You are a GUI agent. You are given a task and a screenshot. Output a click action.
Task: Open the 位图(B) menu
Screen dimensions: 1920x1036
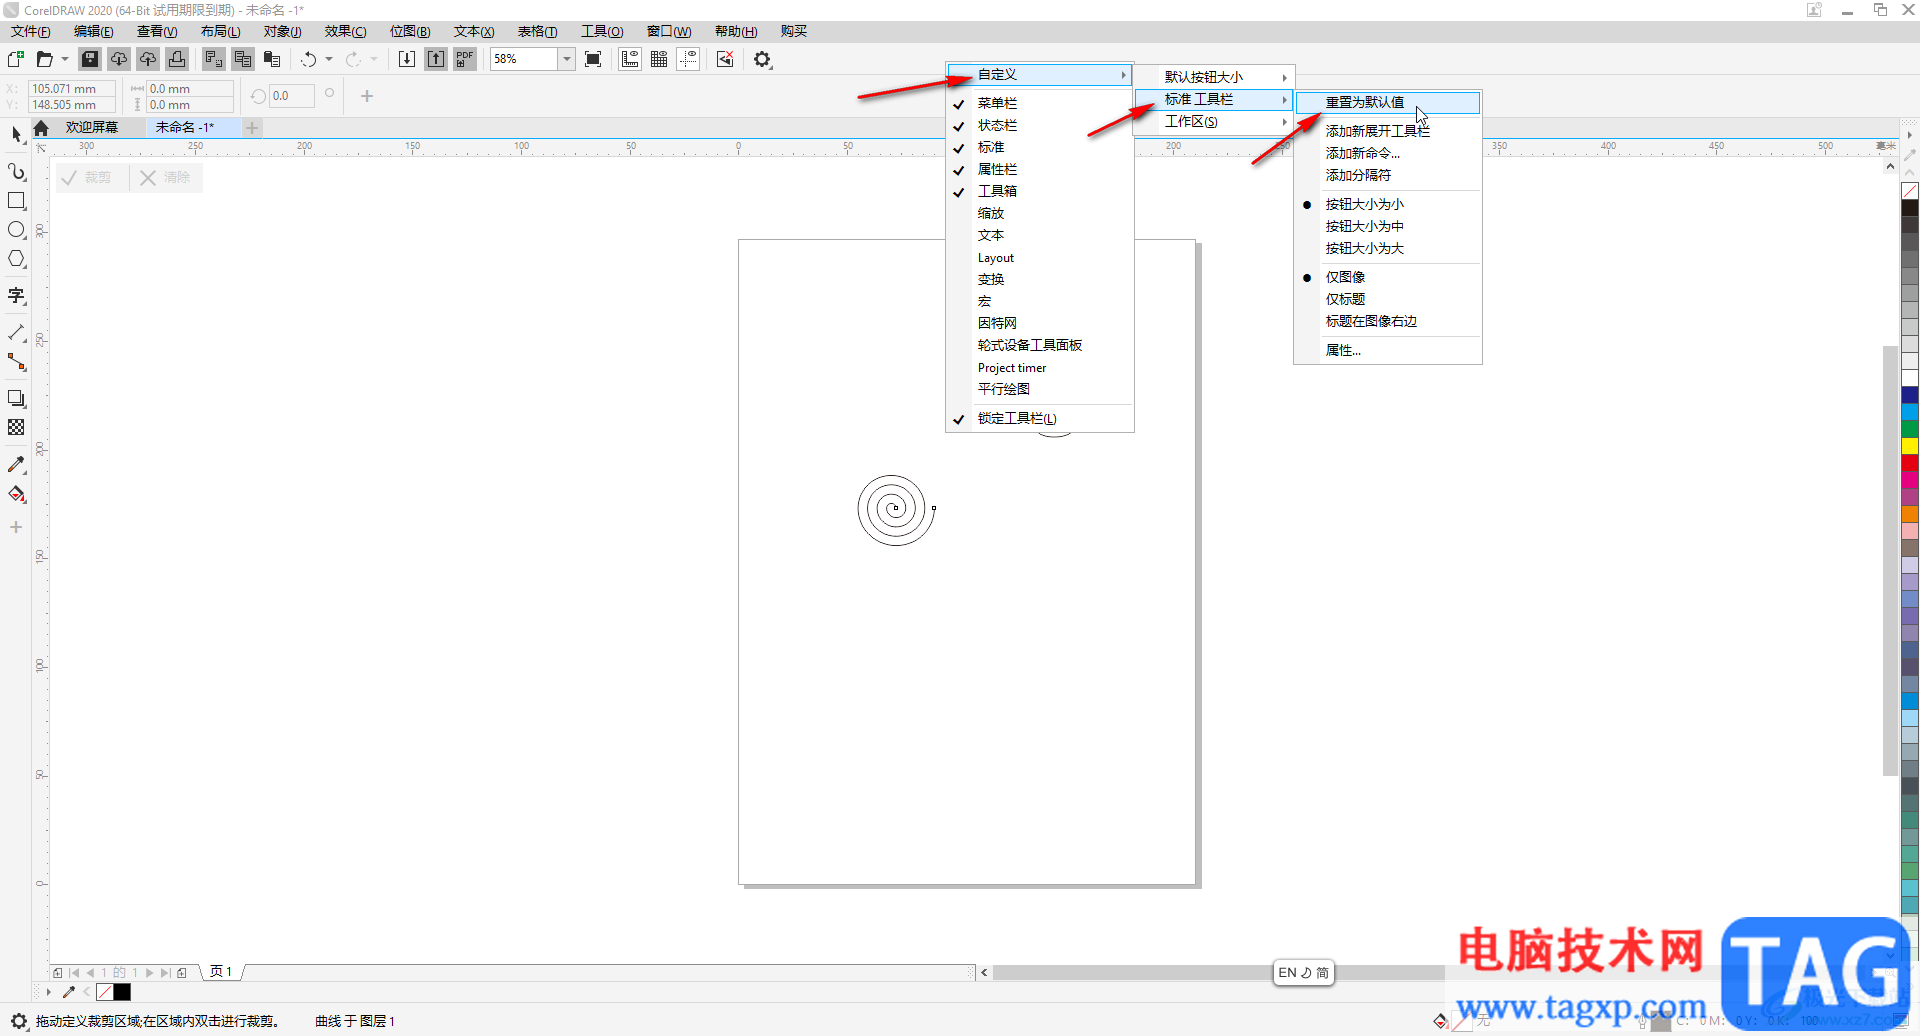pos(410,31)
